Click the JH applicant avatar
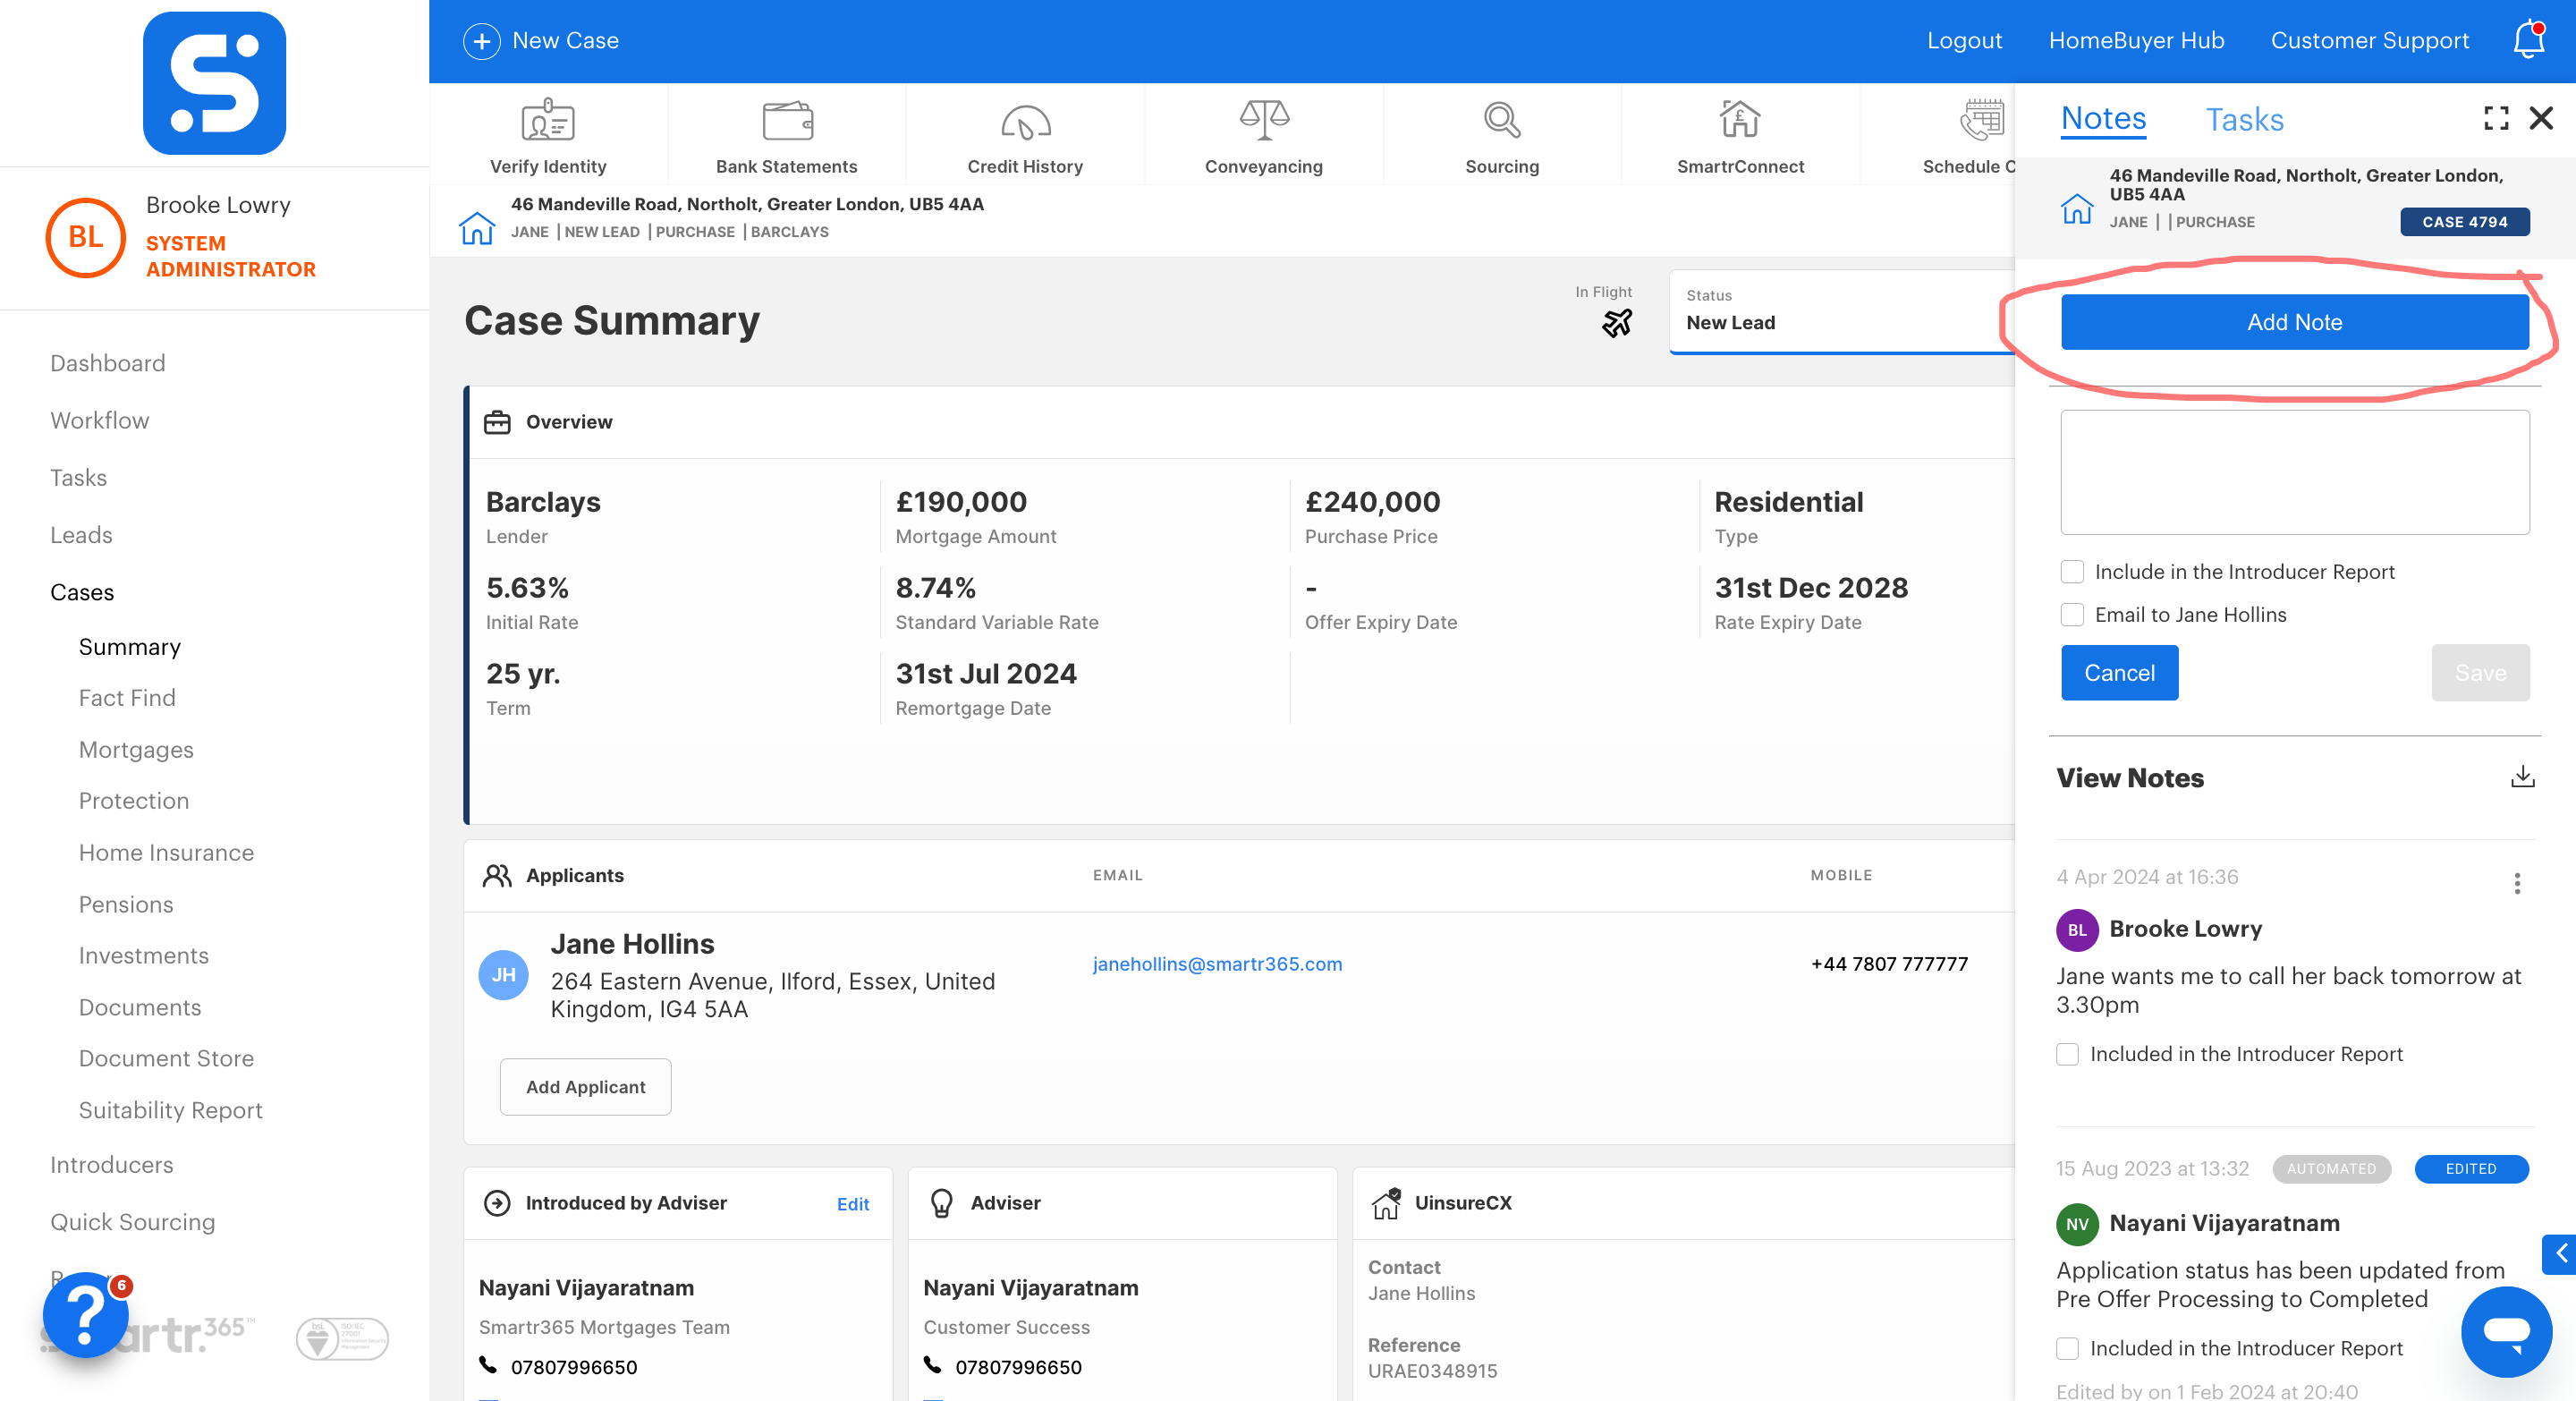 504,974
